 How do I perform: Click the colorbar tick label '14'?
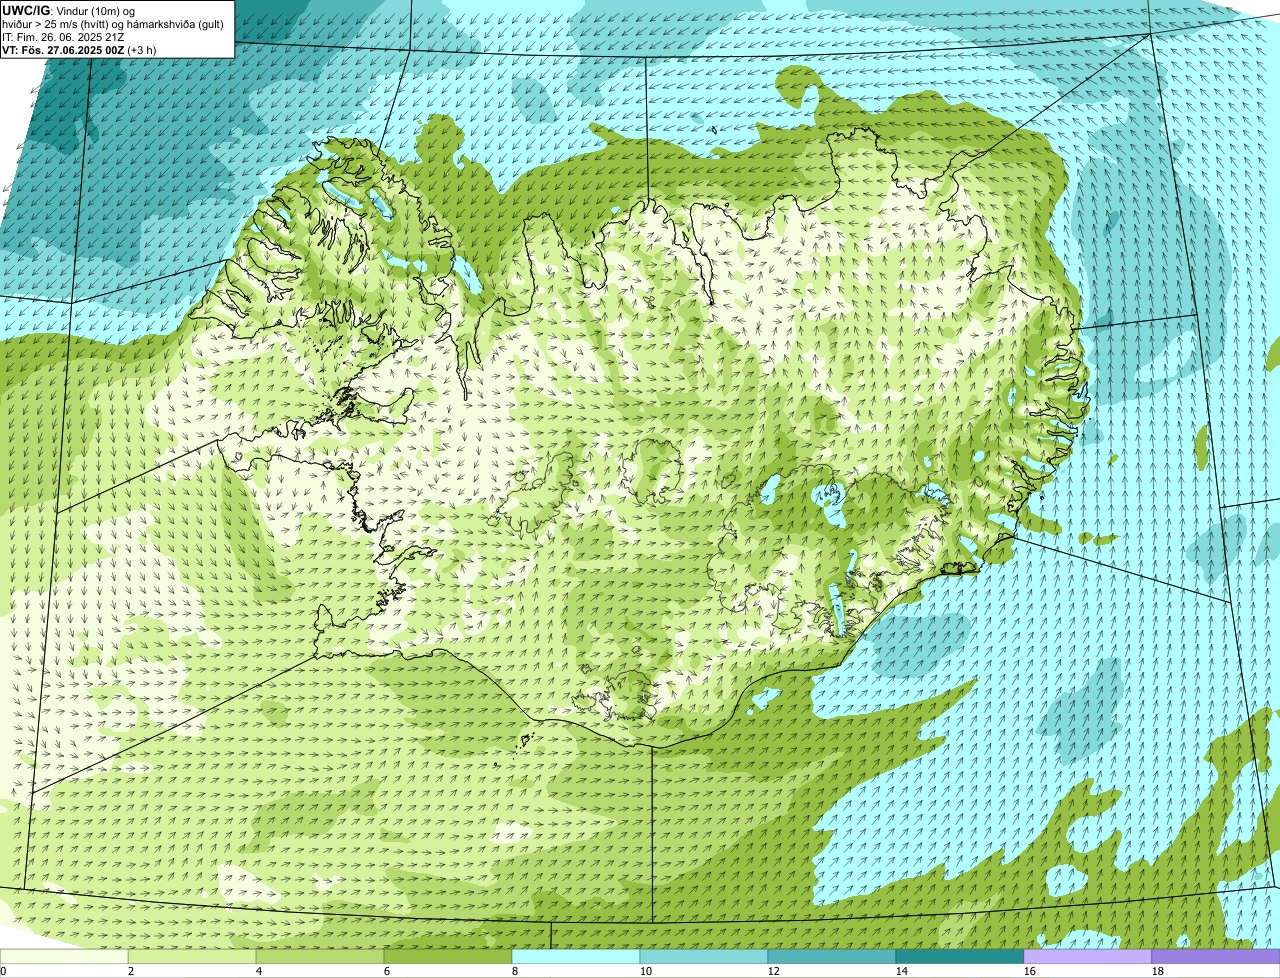tap(902, 971)
